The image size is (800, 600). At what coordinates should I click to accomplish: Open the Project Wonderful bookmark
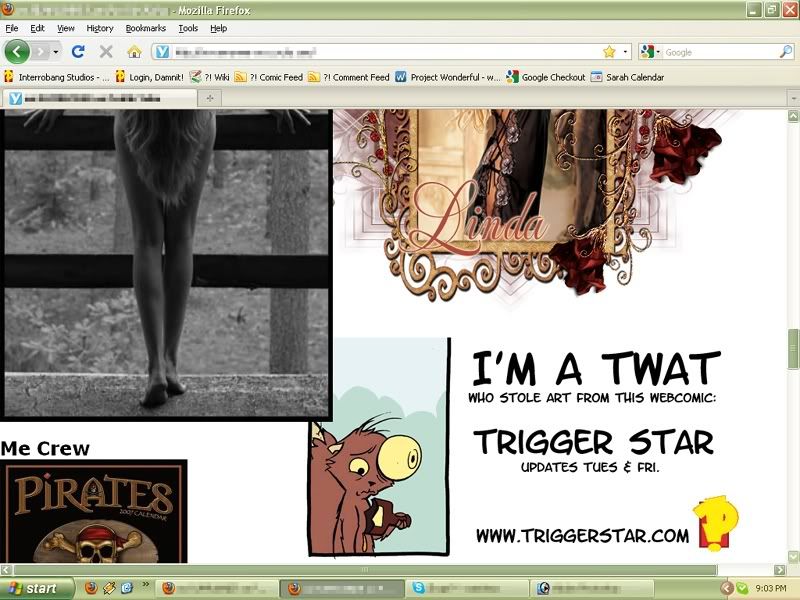click(x=448, y=77)
